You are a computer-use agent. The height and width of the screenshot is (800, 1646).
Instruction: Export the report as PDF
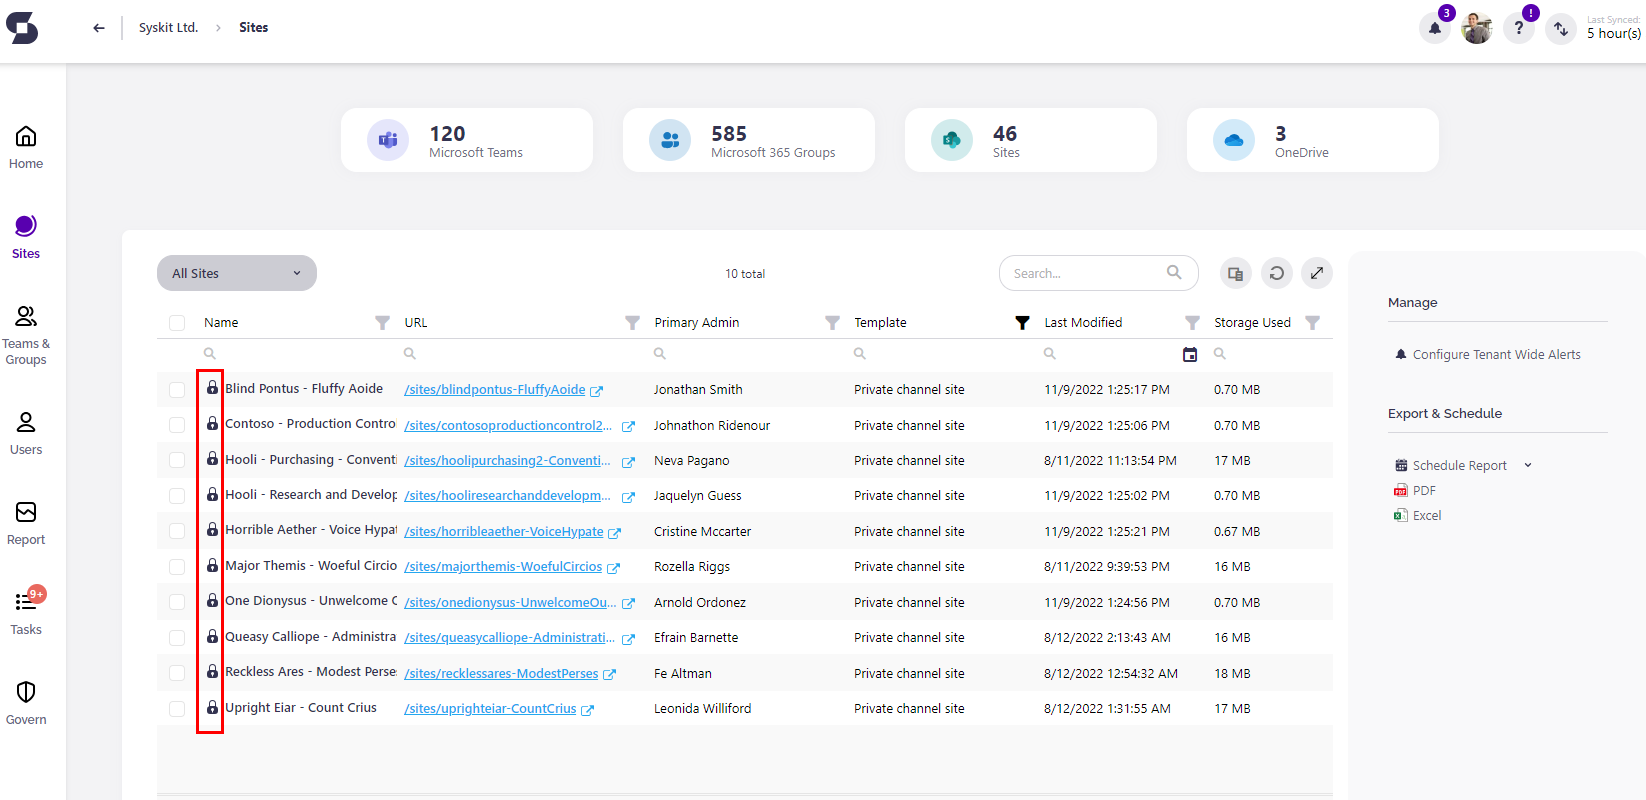1415,491
